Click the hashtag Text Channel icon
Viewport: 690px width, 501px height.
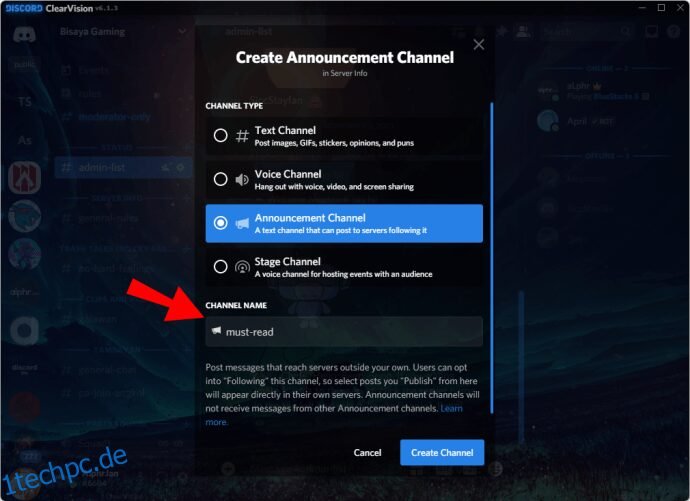pos(242,135)
